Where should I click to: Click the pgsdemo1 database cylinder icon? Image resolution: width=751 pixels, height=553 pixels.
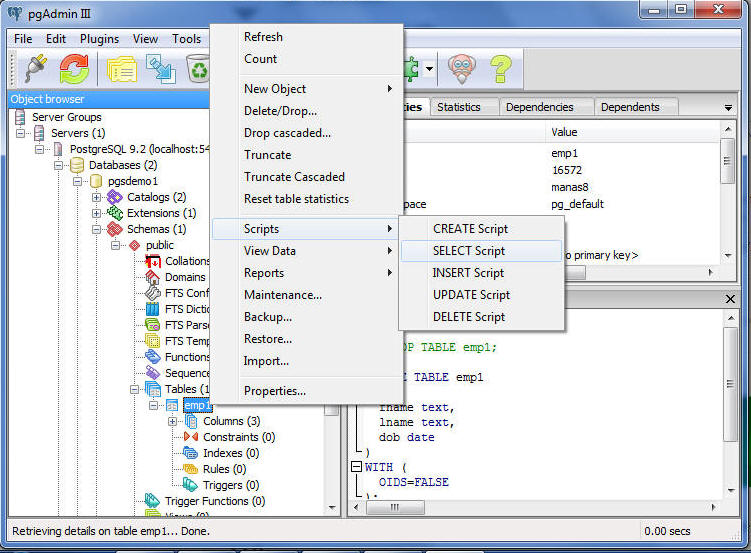pos(96,181)
